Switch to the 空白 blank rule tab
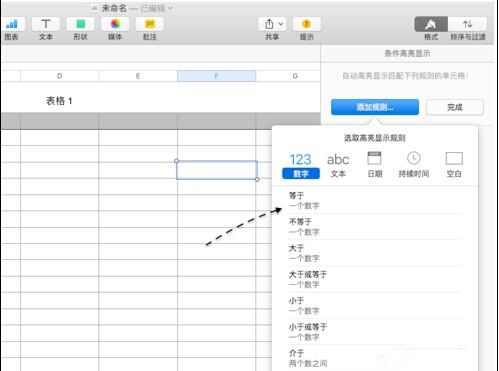This screenshot has width=499, height=371. pos(454,165)
